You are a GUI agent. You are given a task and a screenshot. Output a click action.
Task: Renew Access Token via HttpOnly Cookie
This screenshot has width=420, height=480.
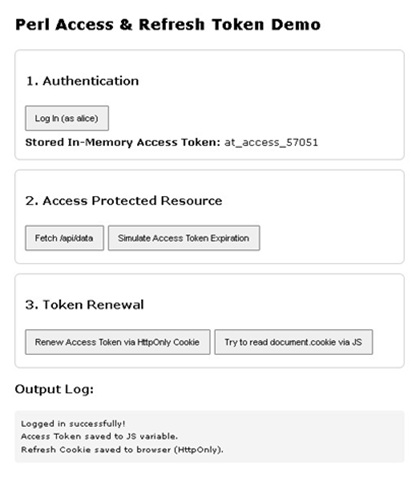pyautogui.click(x=117, y=342)
